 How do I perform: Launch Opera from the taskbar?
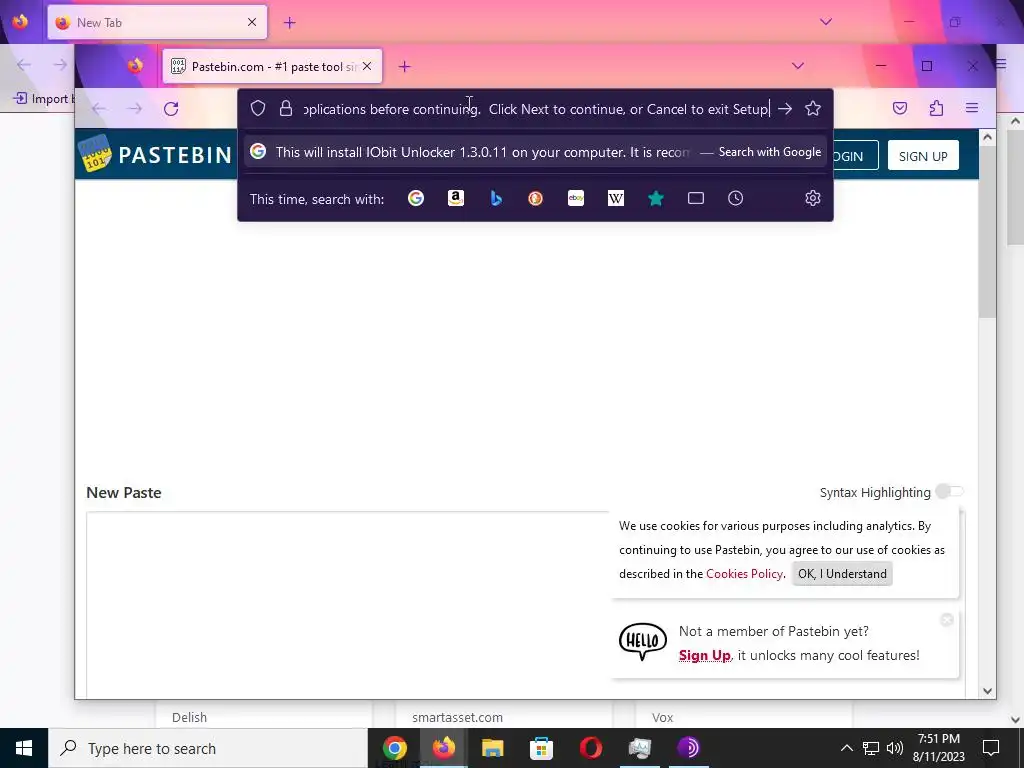590,748
